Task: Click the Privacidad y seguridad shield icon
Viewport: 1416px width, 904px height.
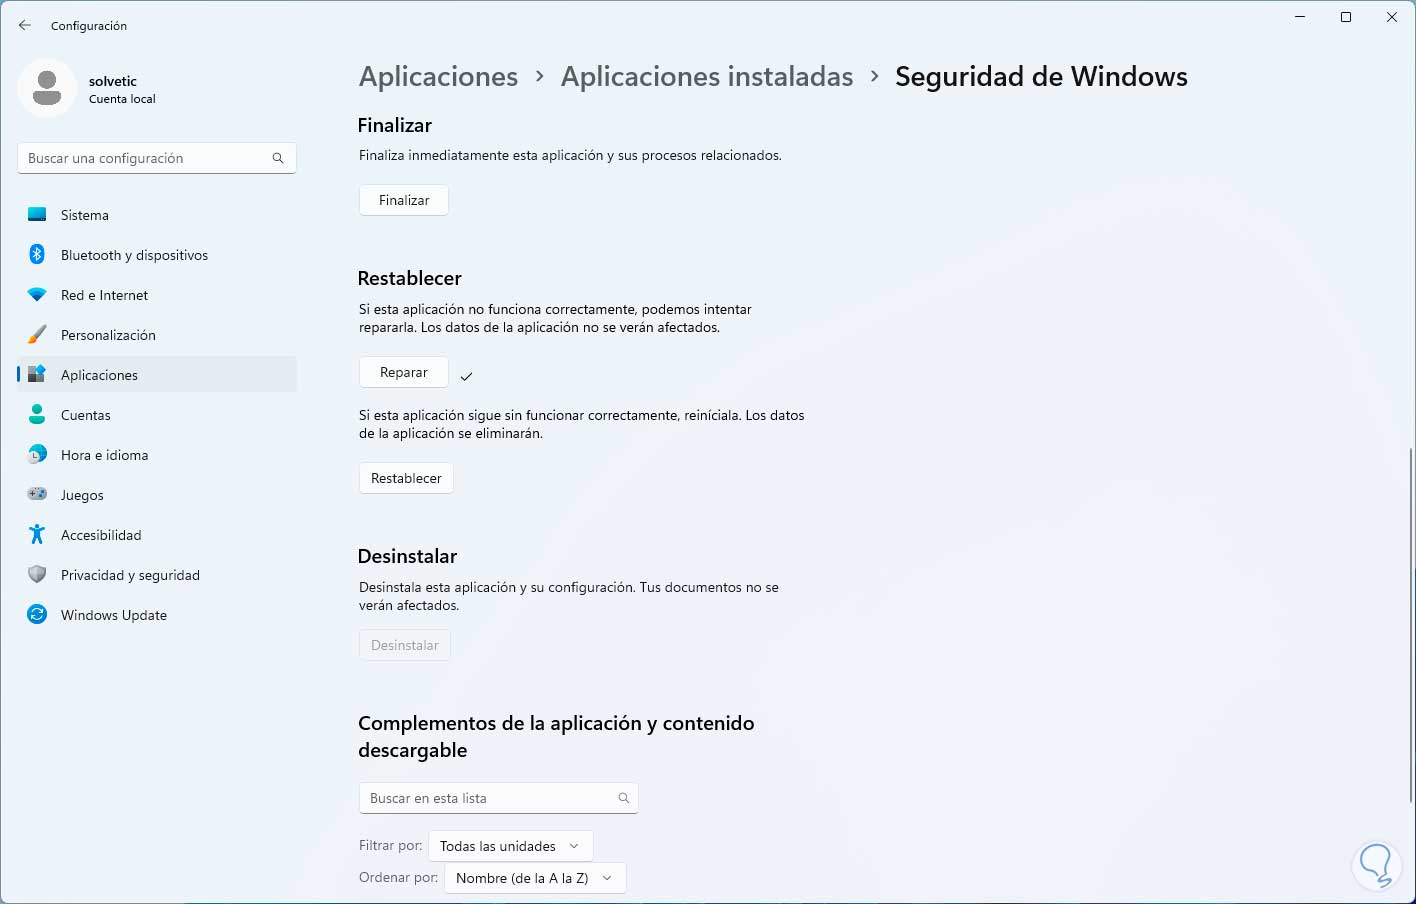Action: tap(37, 575)
